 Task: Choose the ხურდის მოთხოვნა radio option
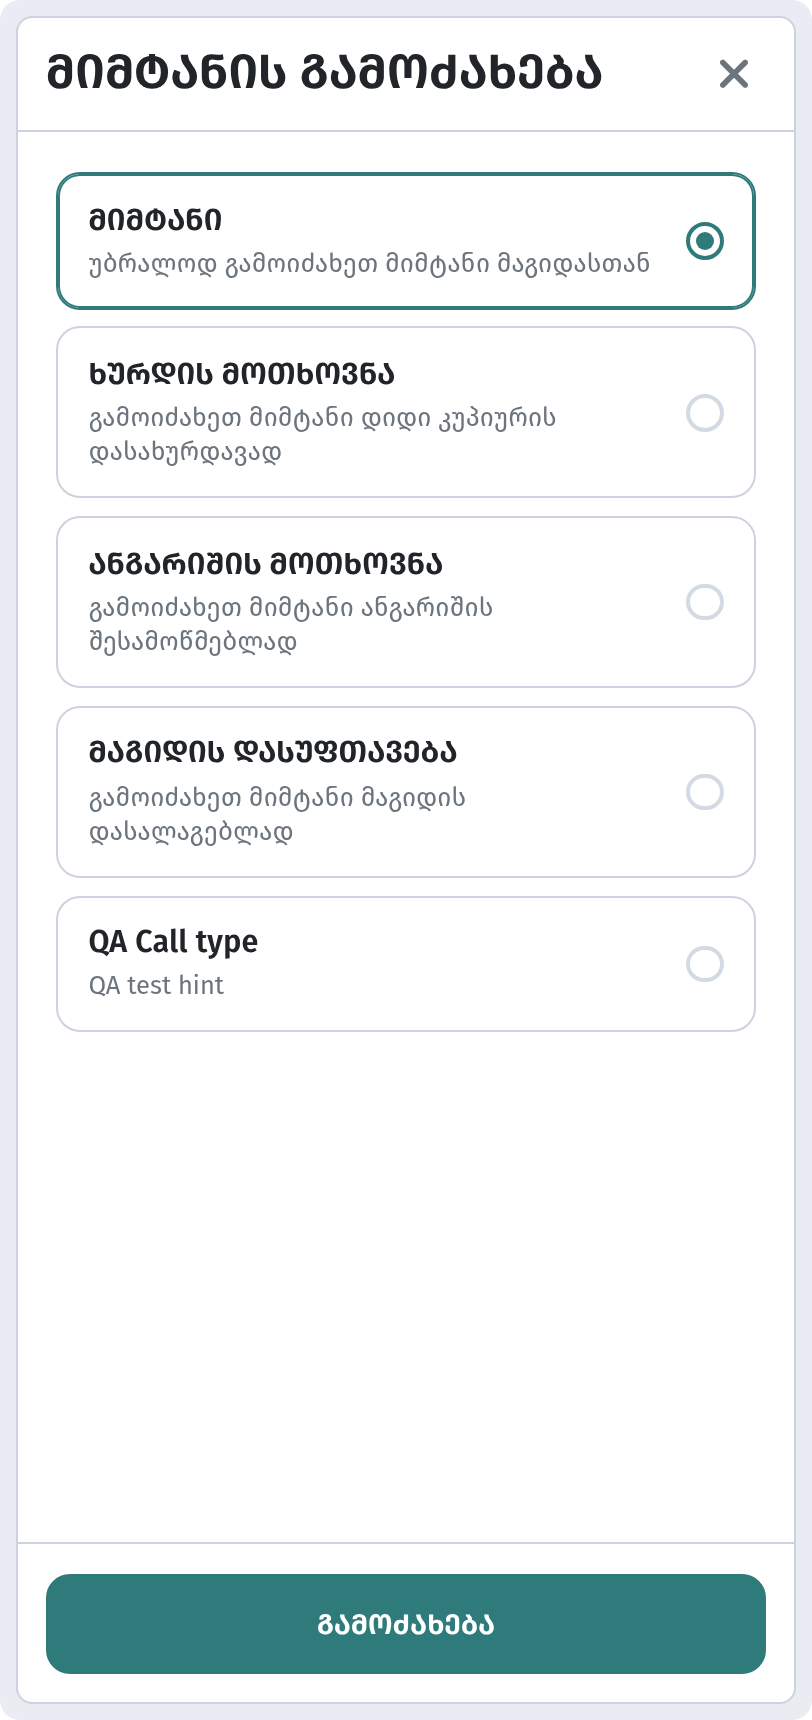[705, 413]
